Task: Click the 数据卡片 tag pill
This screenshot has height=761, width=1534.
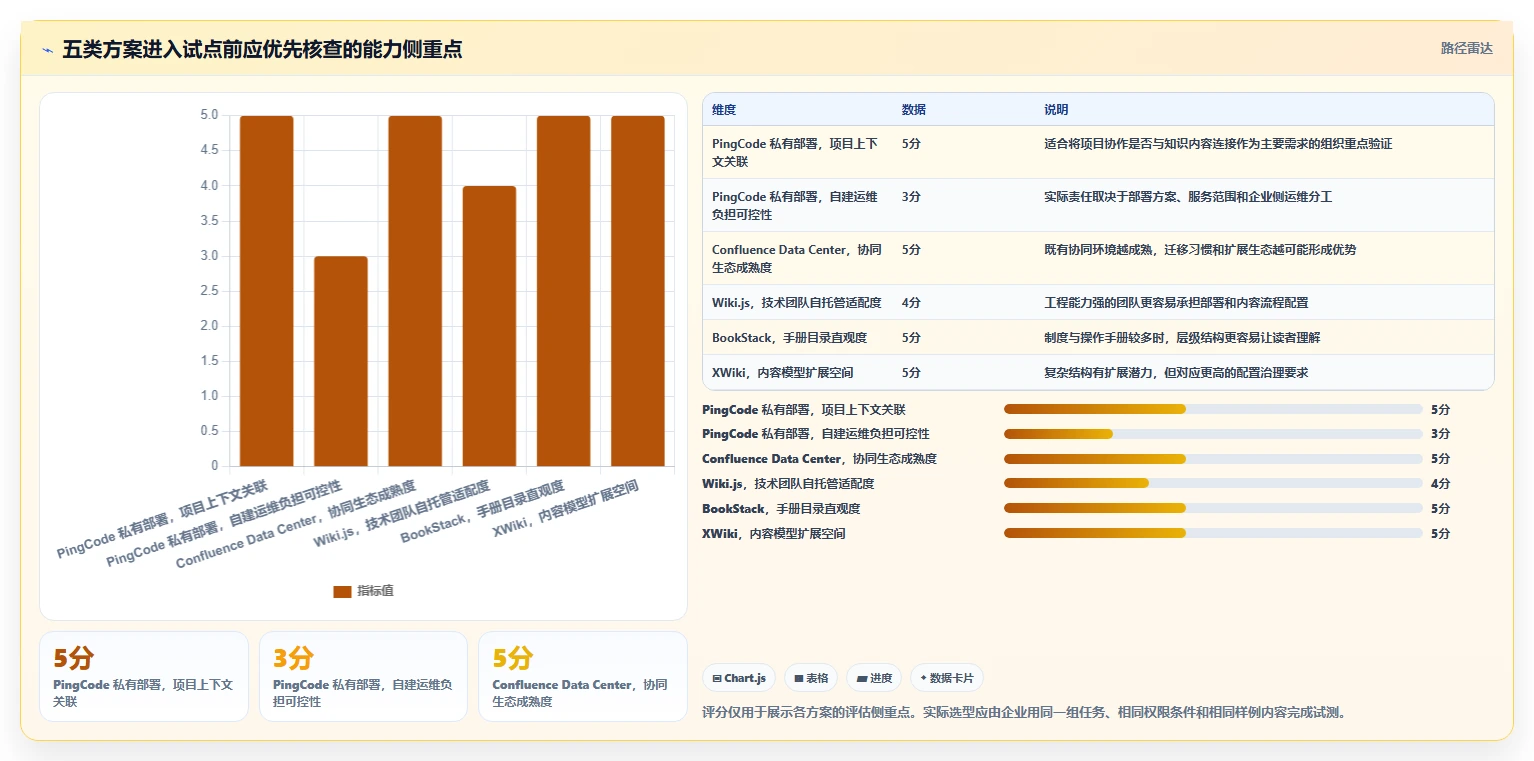Action: coord(946,678)
